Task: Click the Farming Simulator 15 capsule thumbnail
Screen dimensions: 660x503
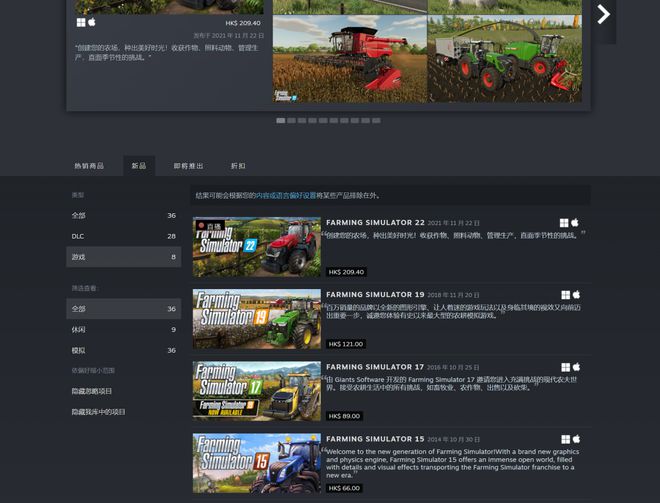Action: tap(257, 463)
